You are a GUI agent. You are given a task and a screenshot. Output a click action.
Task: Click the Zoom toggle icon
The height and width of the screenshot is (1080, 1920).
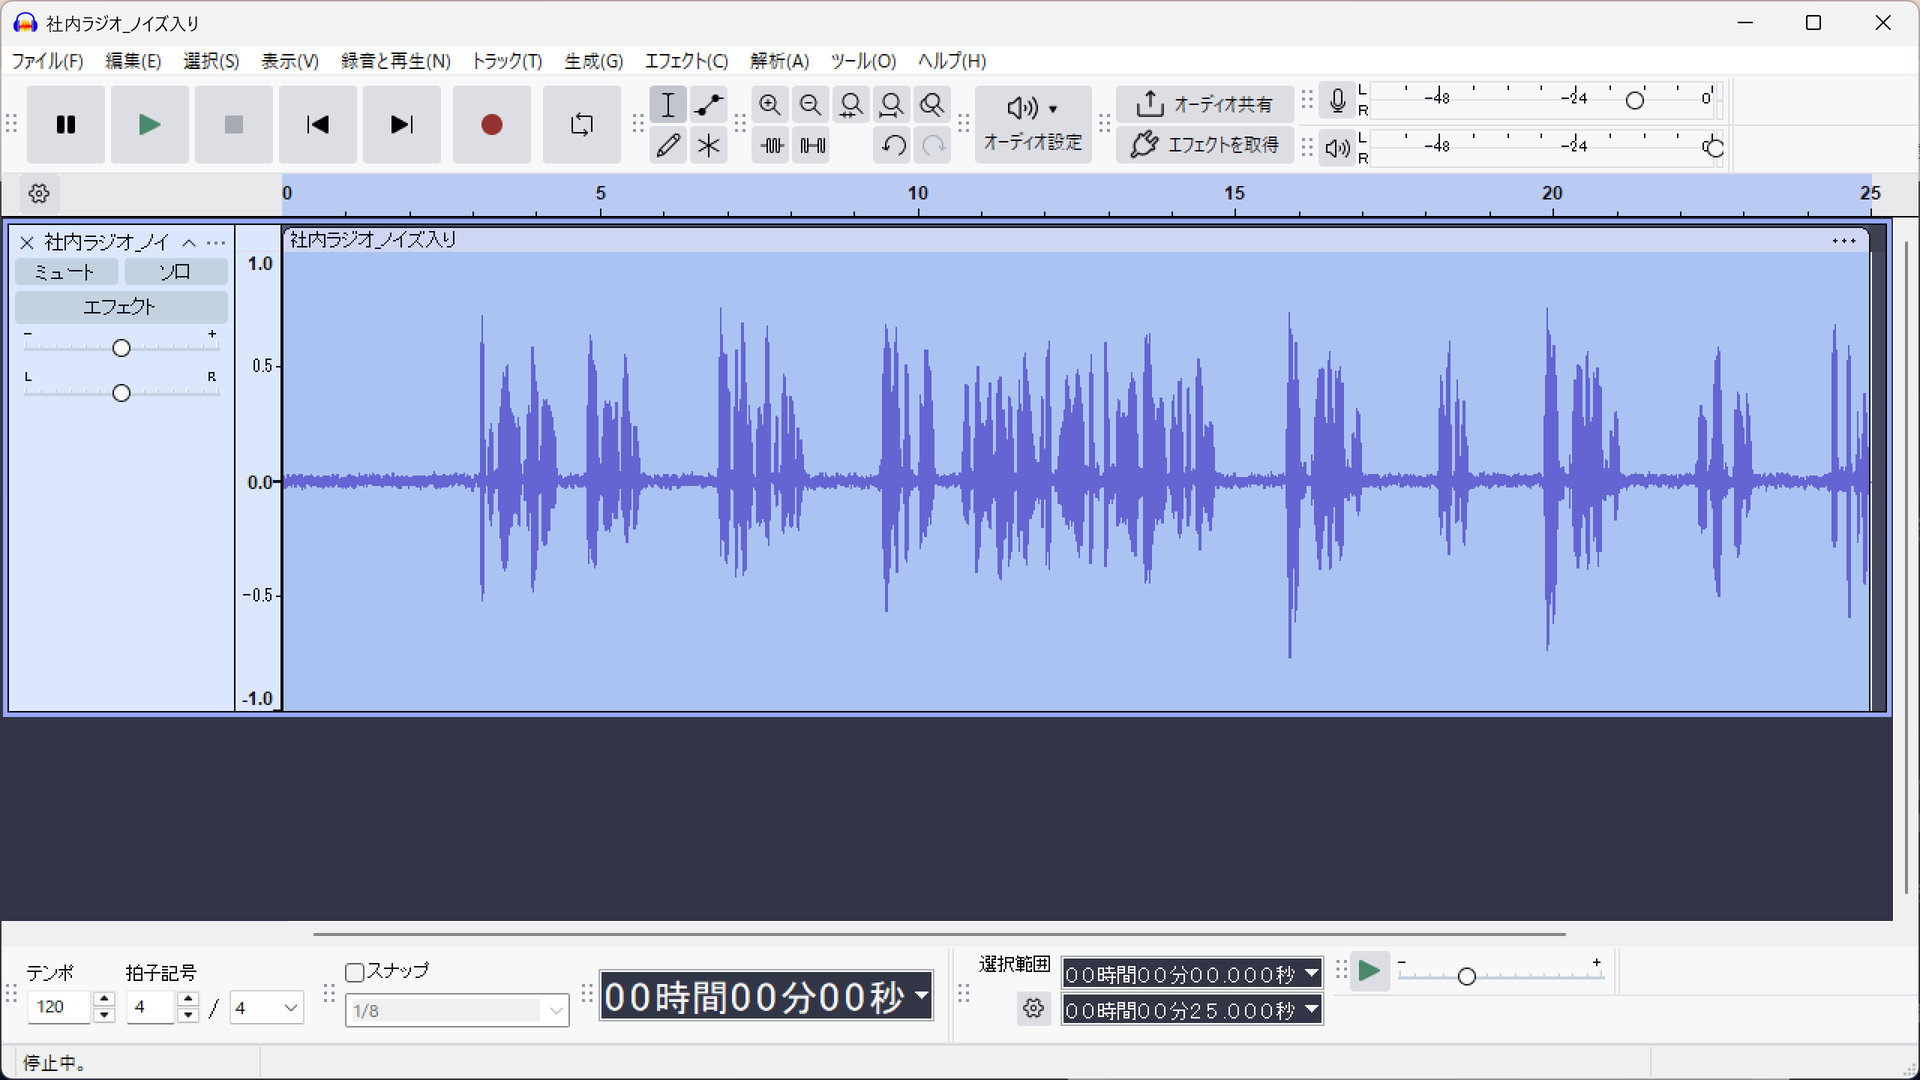pyautogui.click(x=932, y=105)
